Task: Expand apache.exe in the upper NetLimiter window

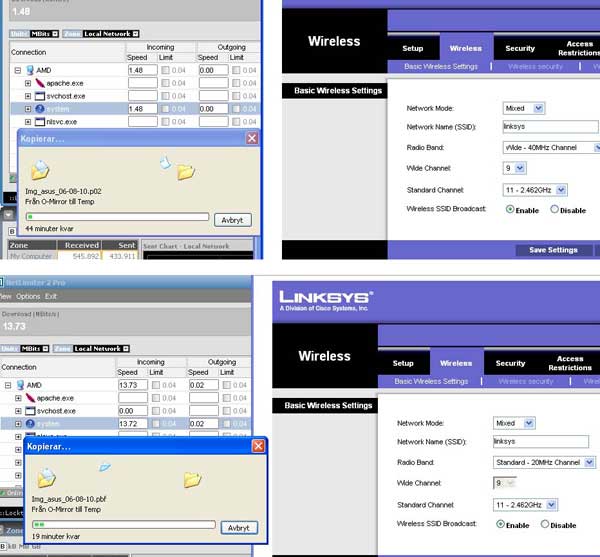Action: click(x=28, y=83)
